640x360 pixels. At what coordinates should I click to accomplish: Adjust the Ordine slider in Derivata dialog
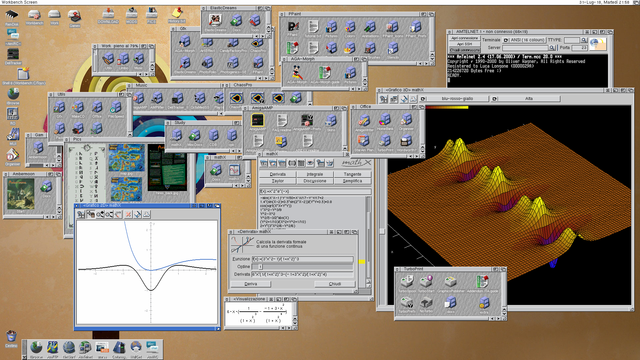(302, 267)
